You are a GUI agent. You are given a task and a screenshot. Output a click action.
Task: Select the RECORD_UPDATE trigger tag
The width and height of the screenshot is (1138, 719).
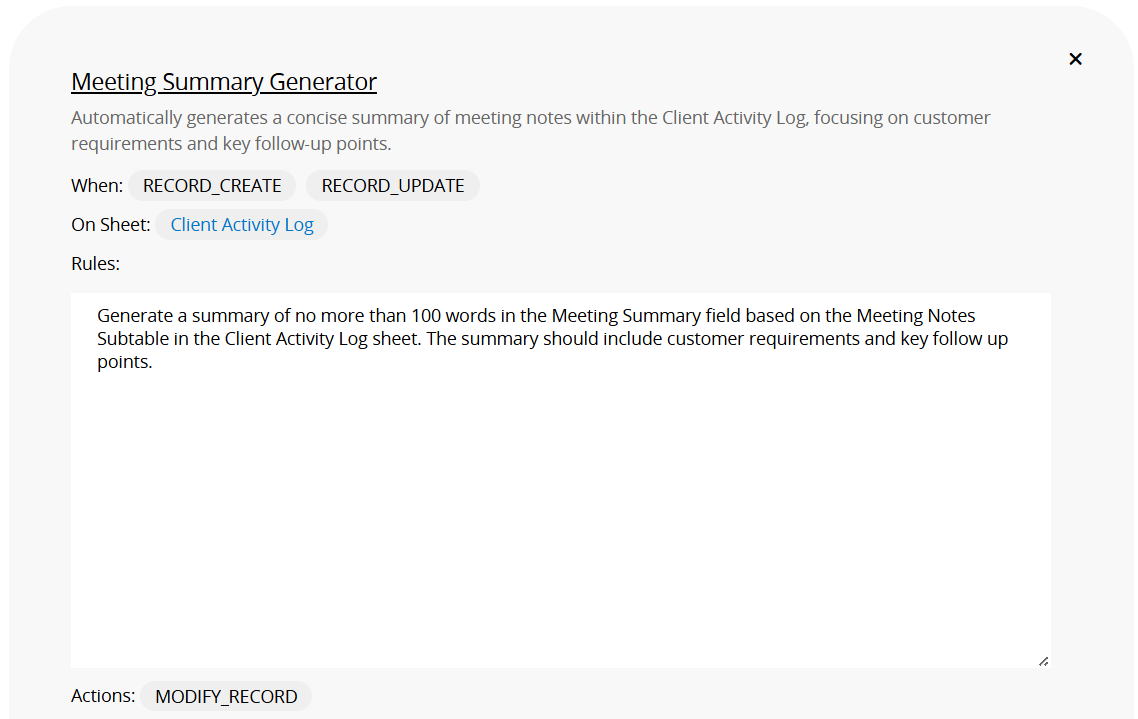click(x=393, y=186)
